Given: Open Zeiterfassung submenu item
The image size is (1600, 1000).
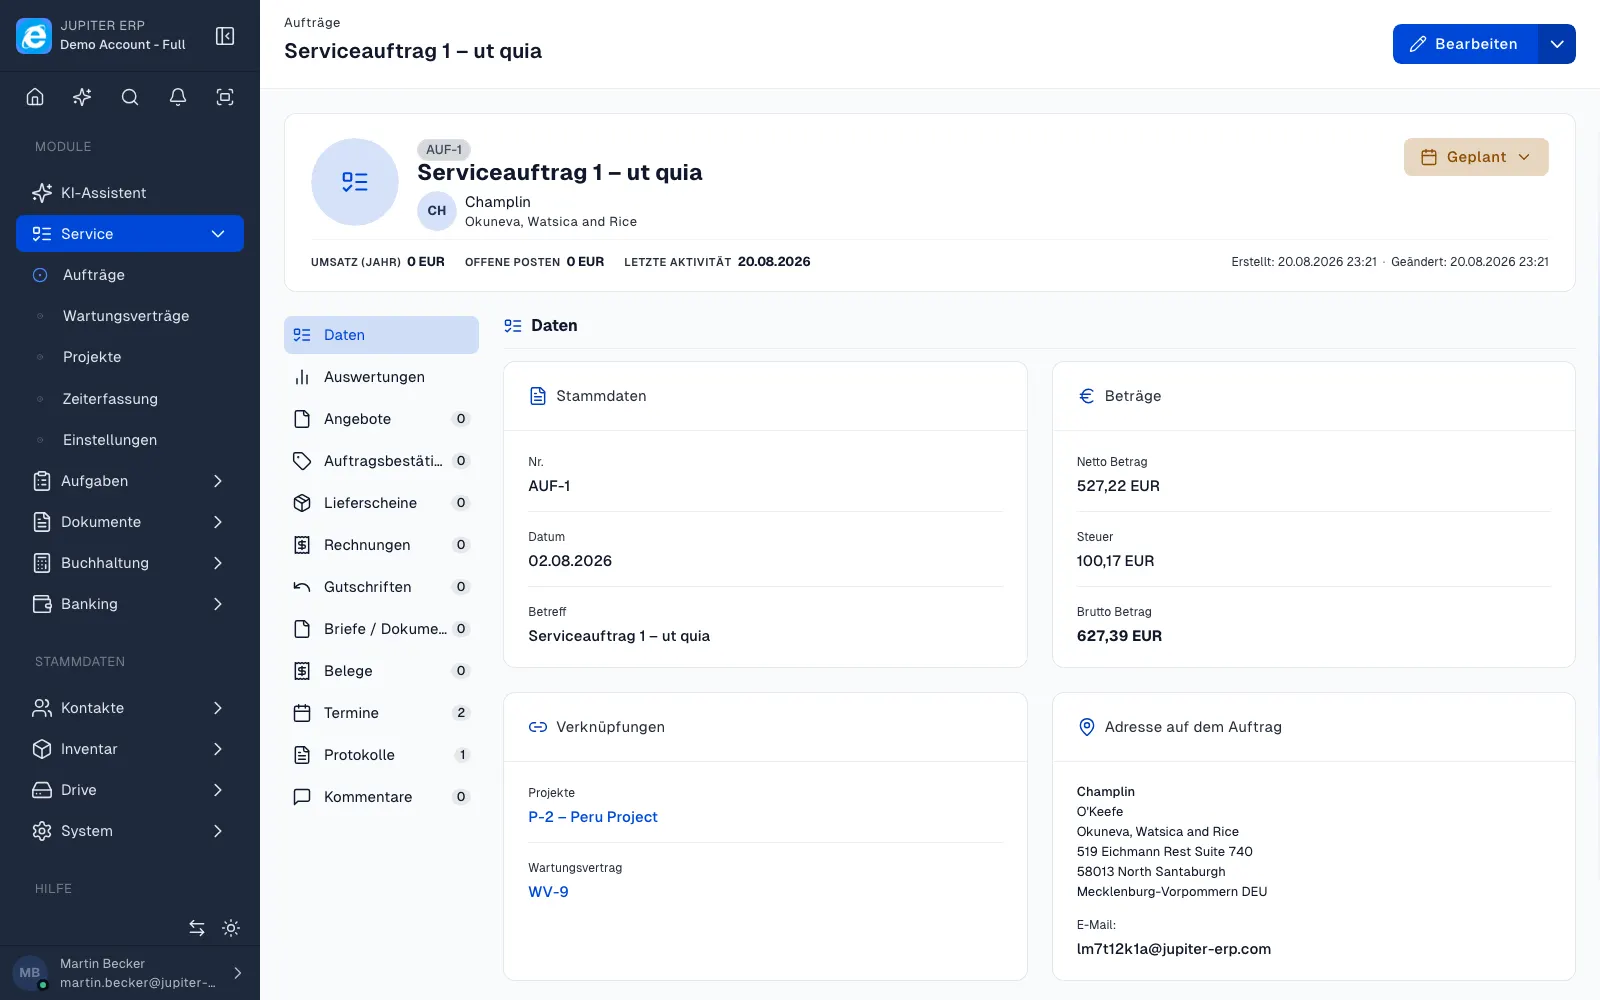Looking at the screenshot, I should coord(130,399).
